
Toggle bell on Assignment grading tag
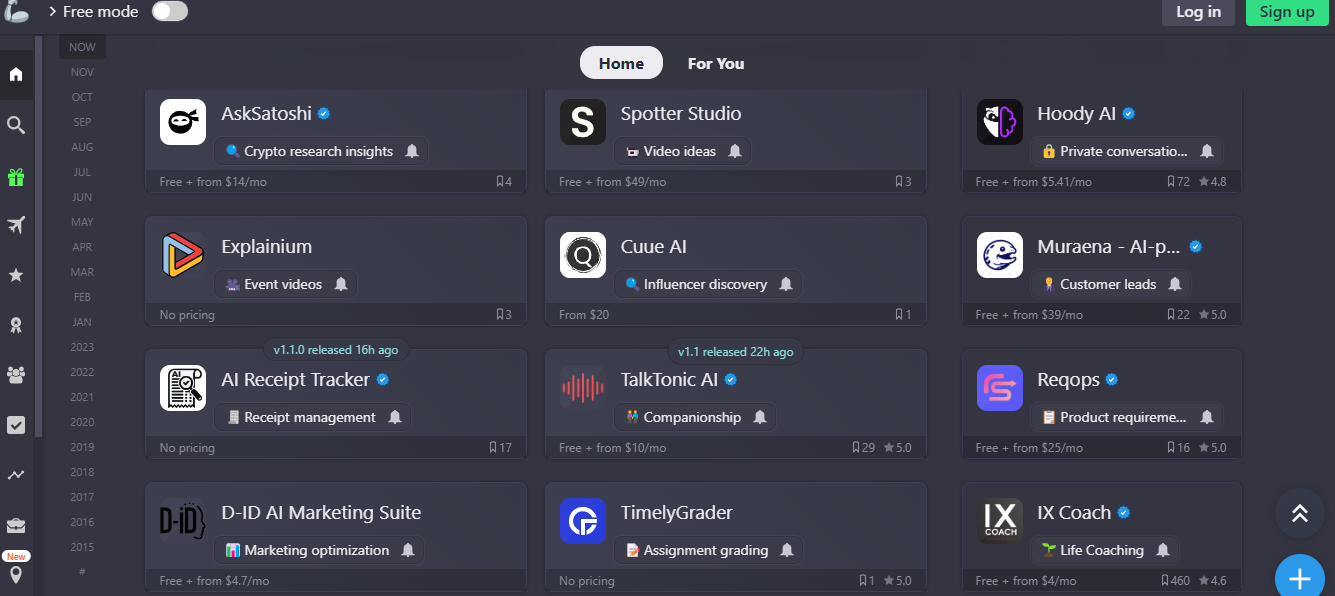[787, 550]
